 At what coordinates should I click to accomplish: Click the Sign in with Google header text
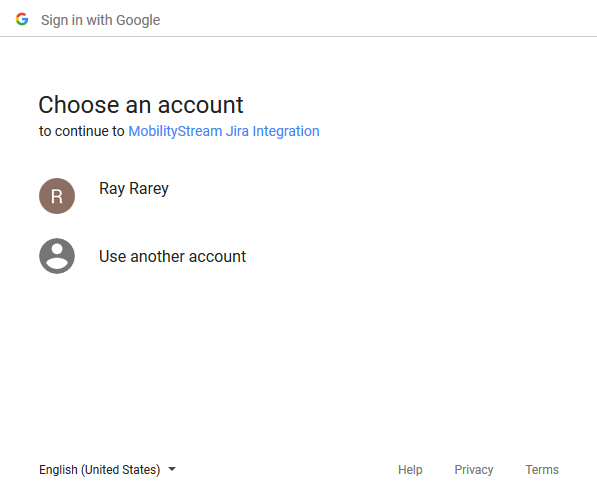(101, 20)
